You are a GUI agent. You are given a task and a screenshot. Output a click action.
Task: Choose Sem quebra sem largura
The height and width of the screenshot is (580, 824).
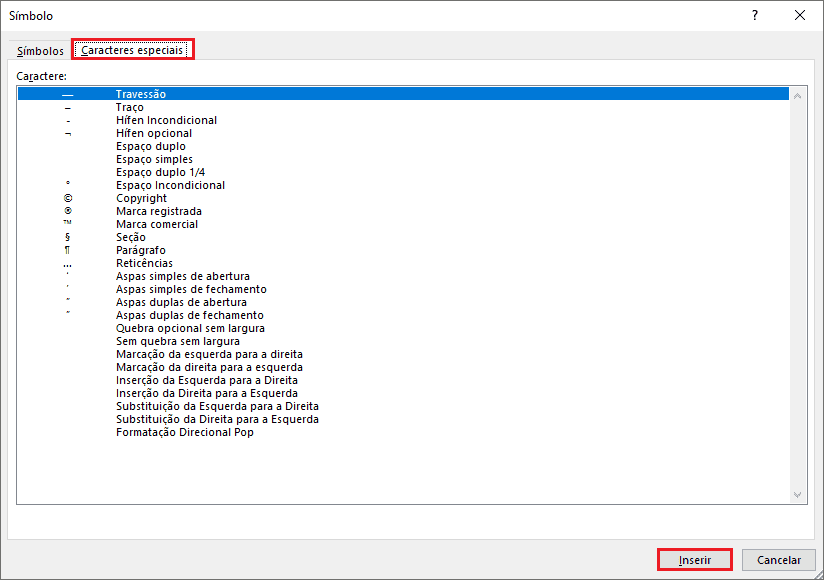pyautogui.click(x=403, y=341)
